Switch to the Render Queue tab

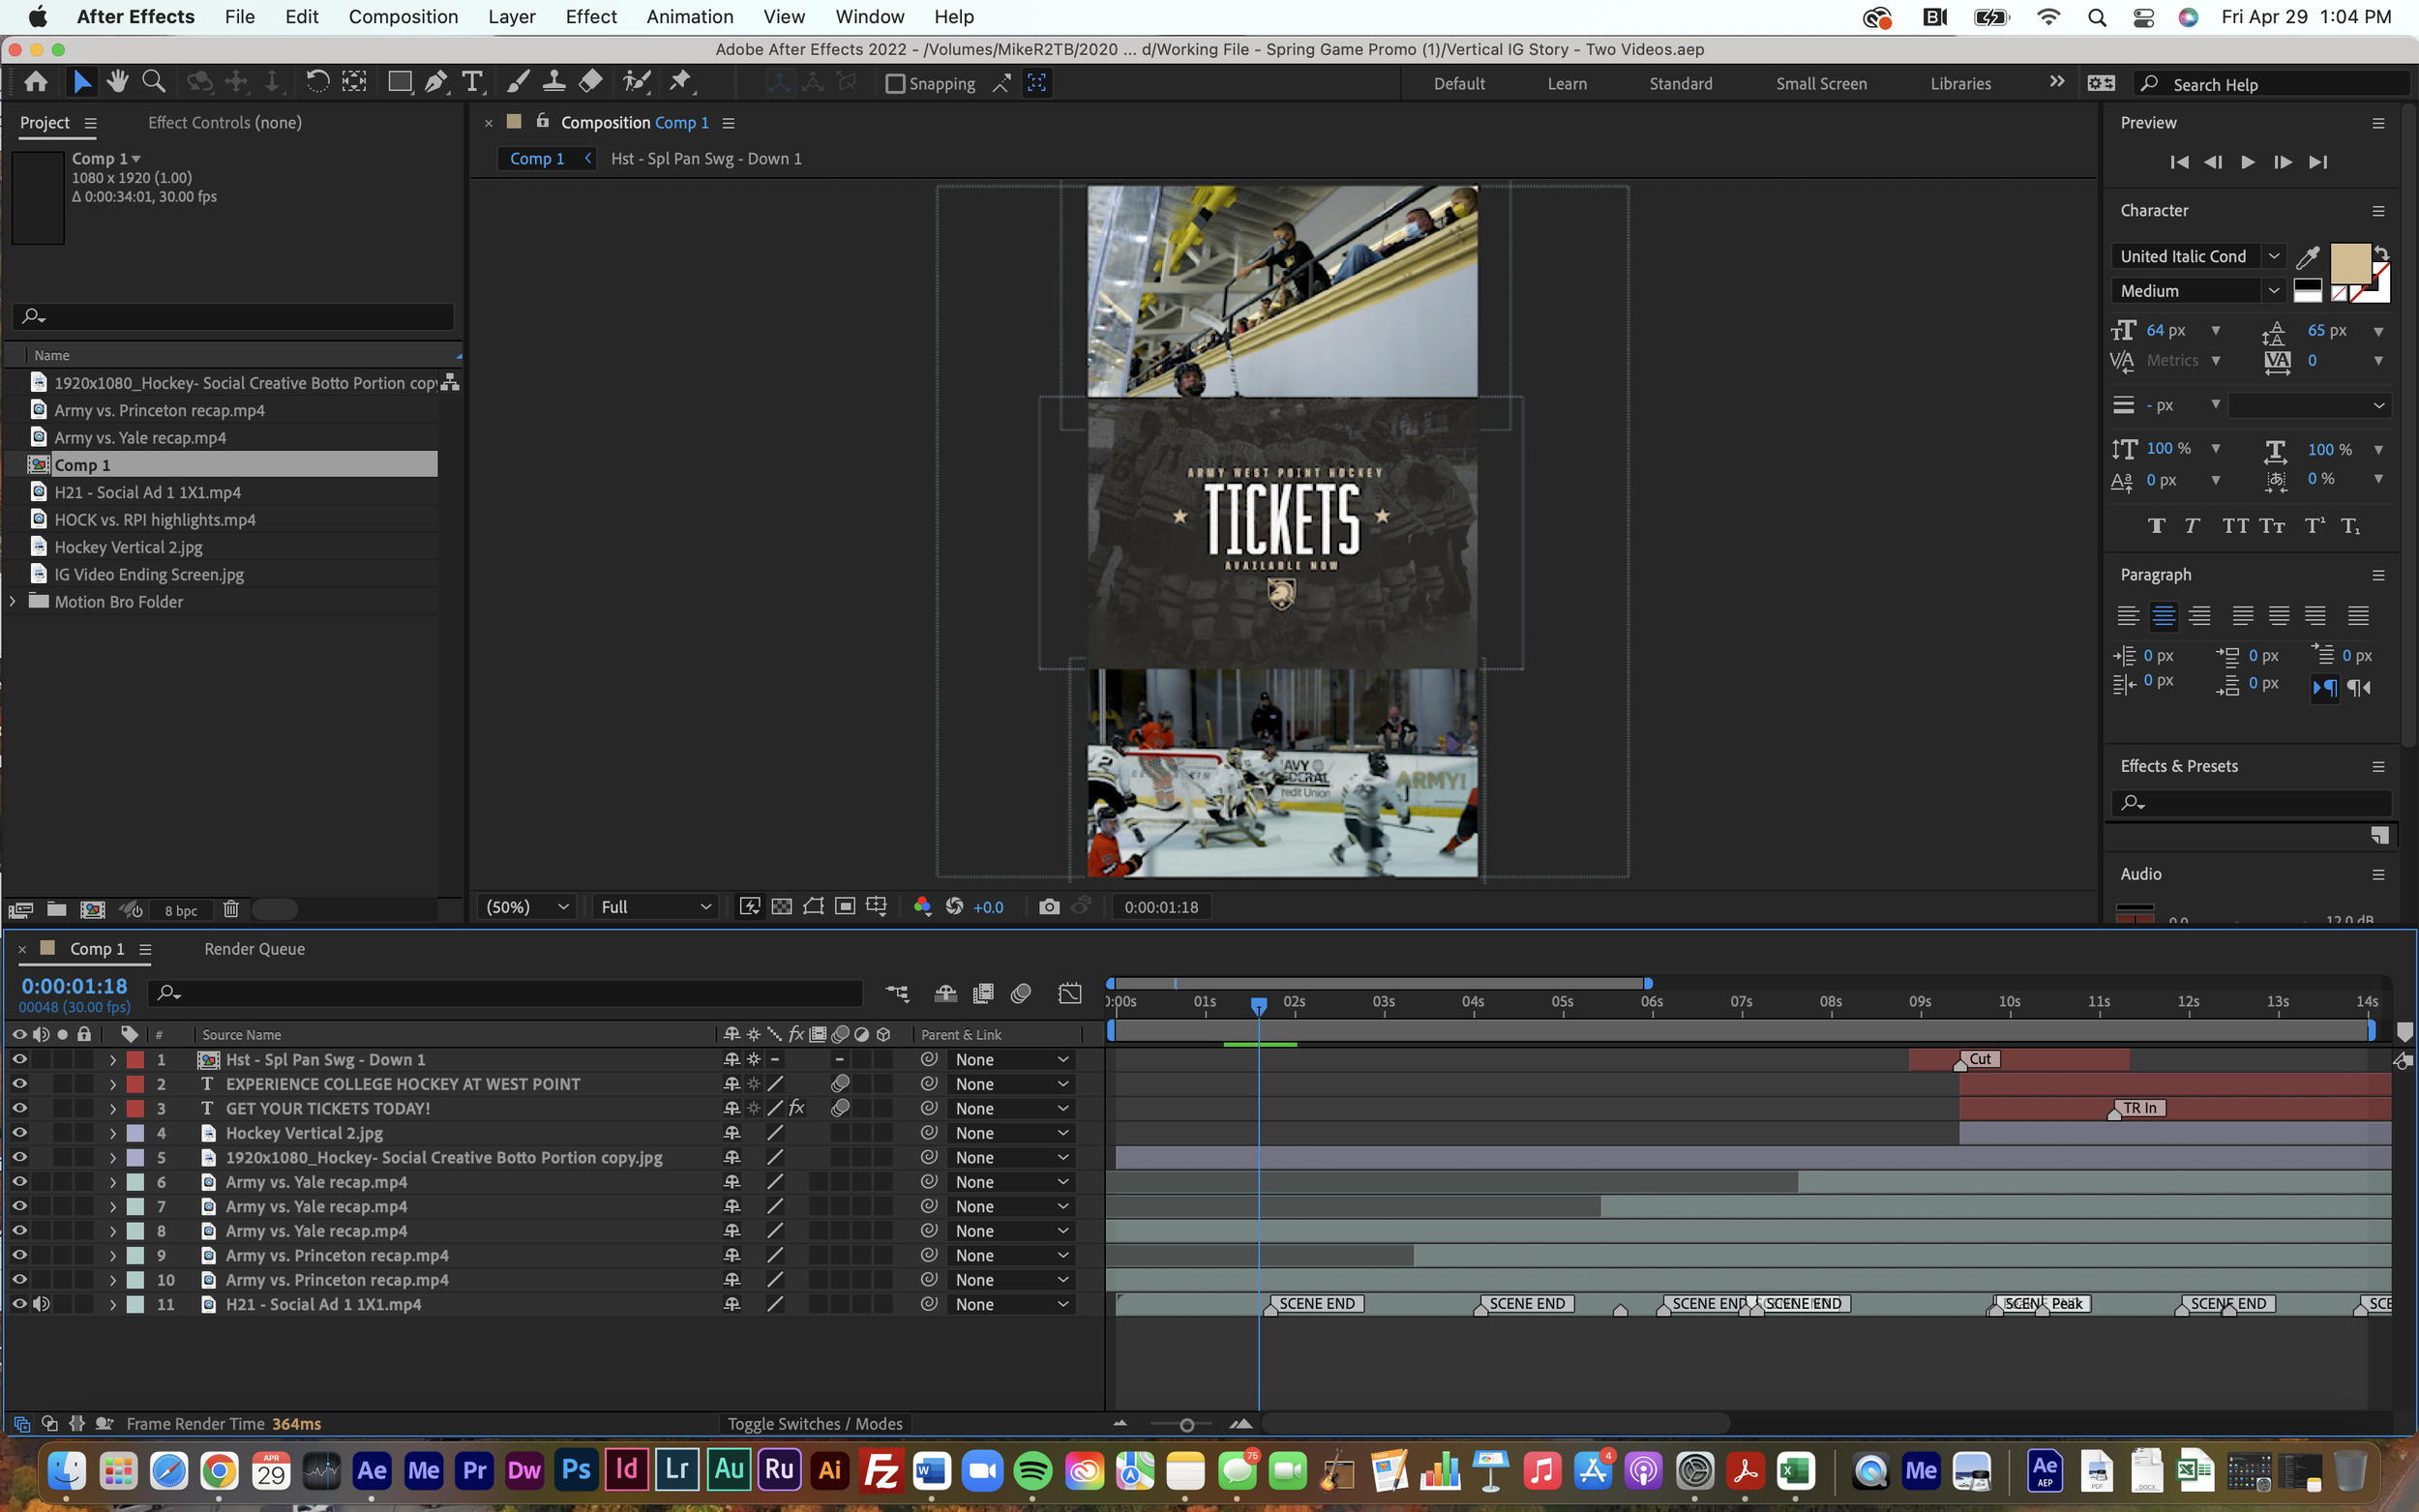click(x=254, y=949)
